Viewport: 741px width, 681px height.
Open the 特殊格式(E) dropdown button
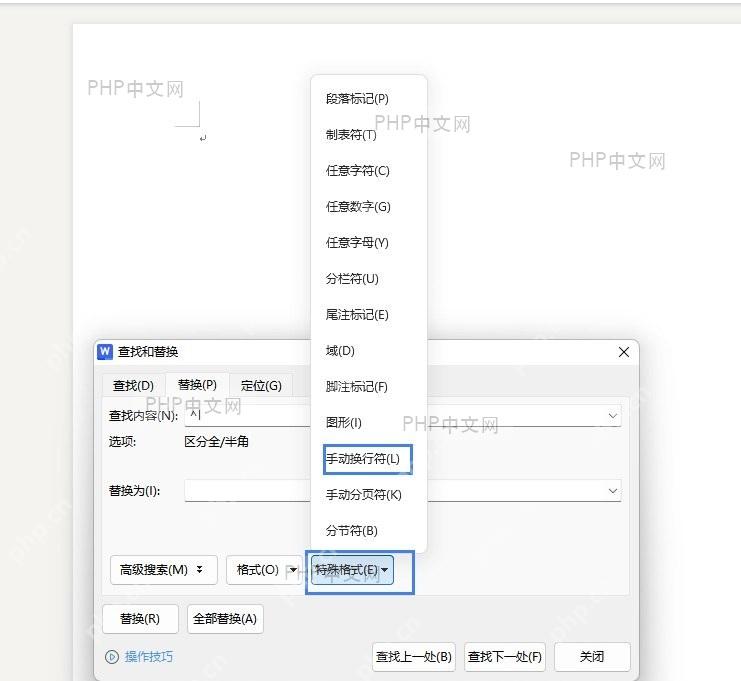pyautogui.click(x=352, y=570)
